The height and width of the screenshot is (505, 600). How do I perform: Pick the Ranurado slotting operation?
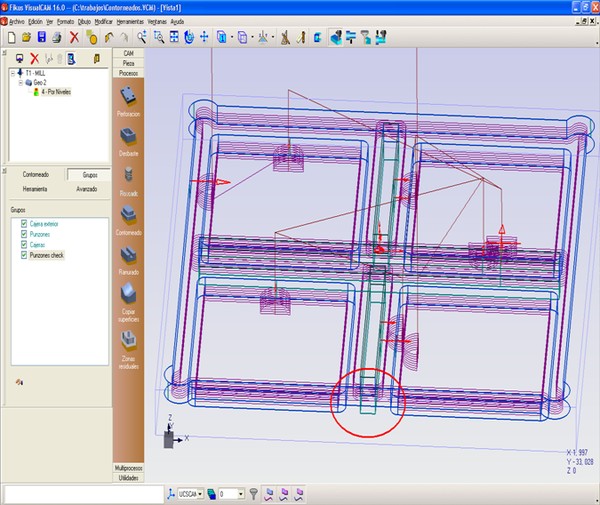point(128,255)
